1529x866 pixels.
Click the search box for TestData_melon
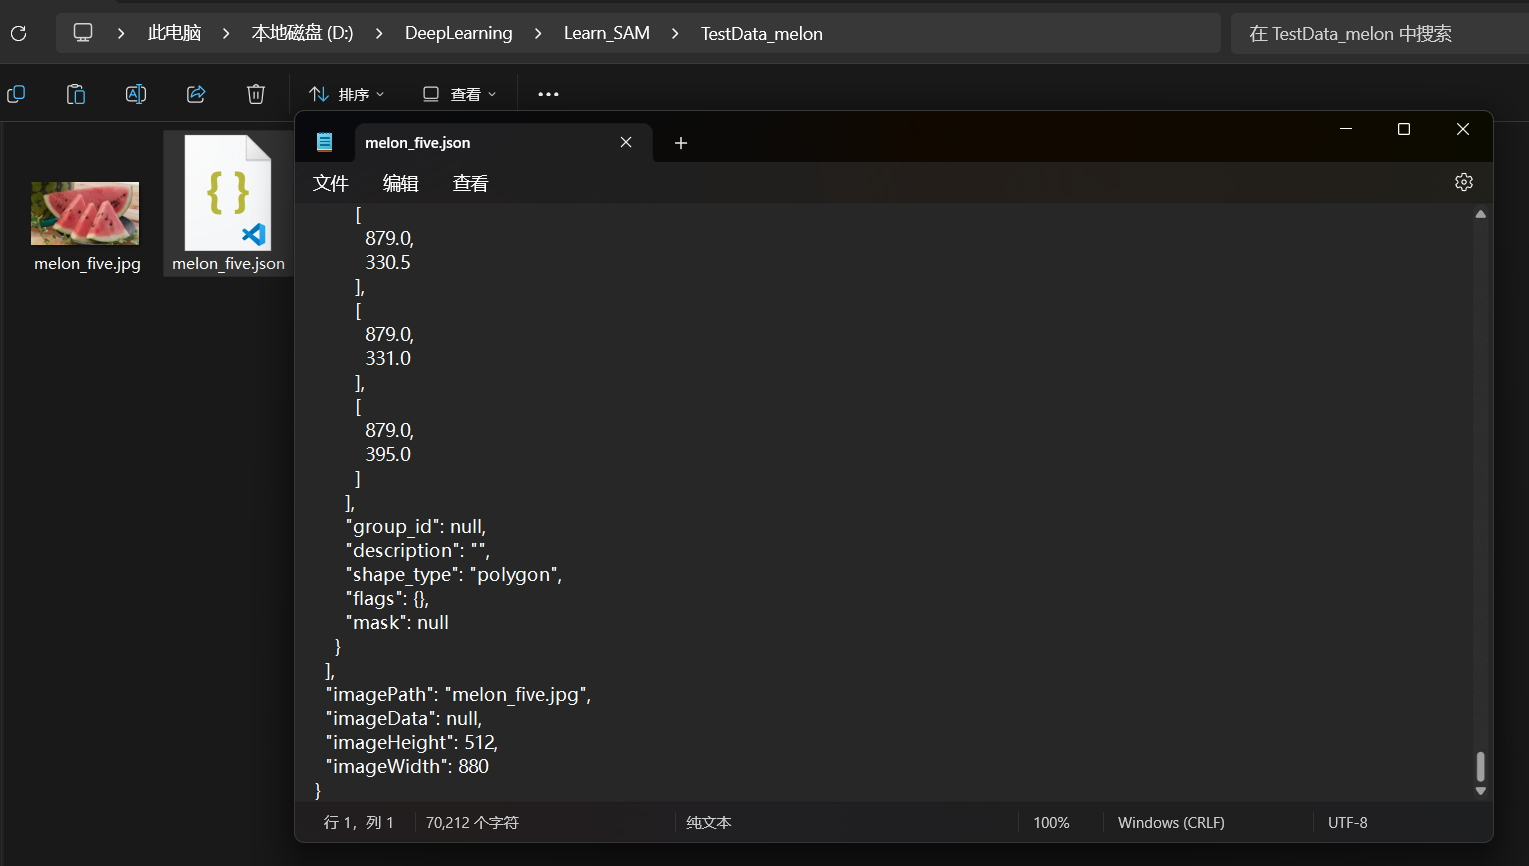point(1379,33)
